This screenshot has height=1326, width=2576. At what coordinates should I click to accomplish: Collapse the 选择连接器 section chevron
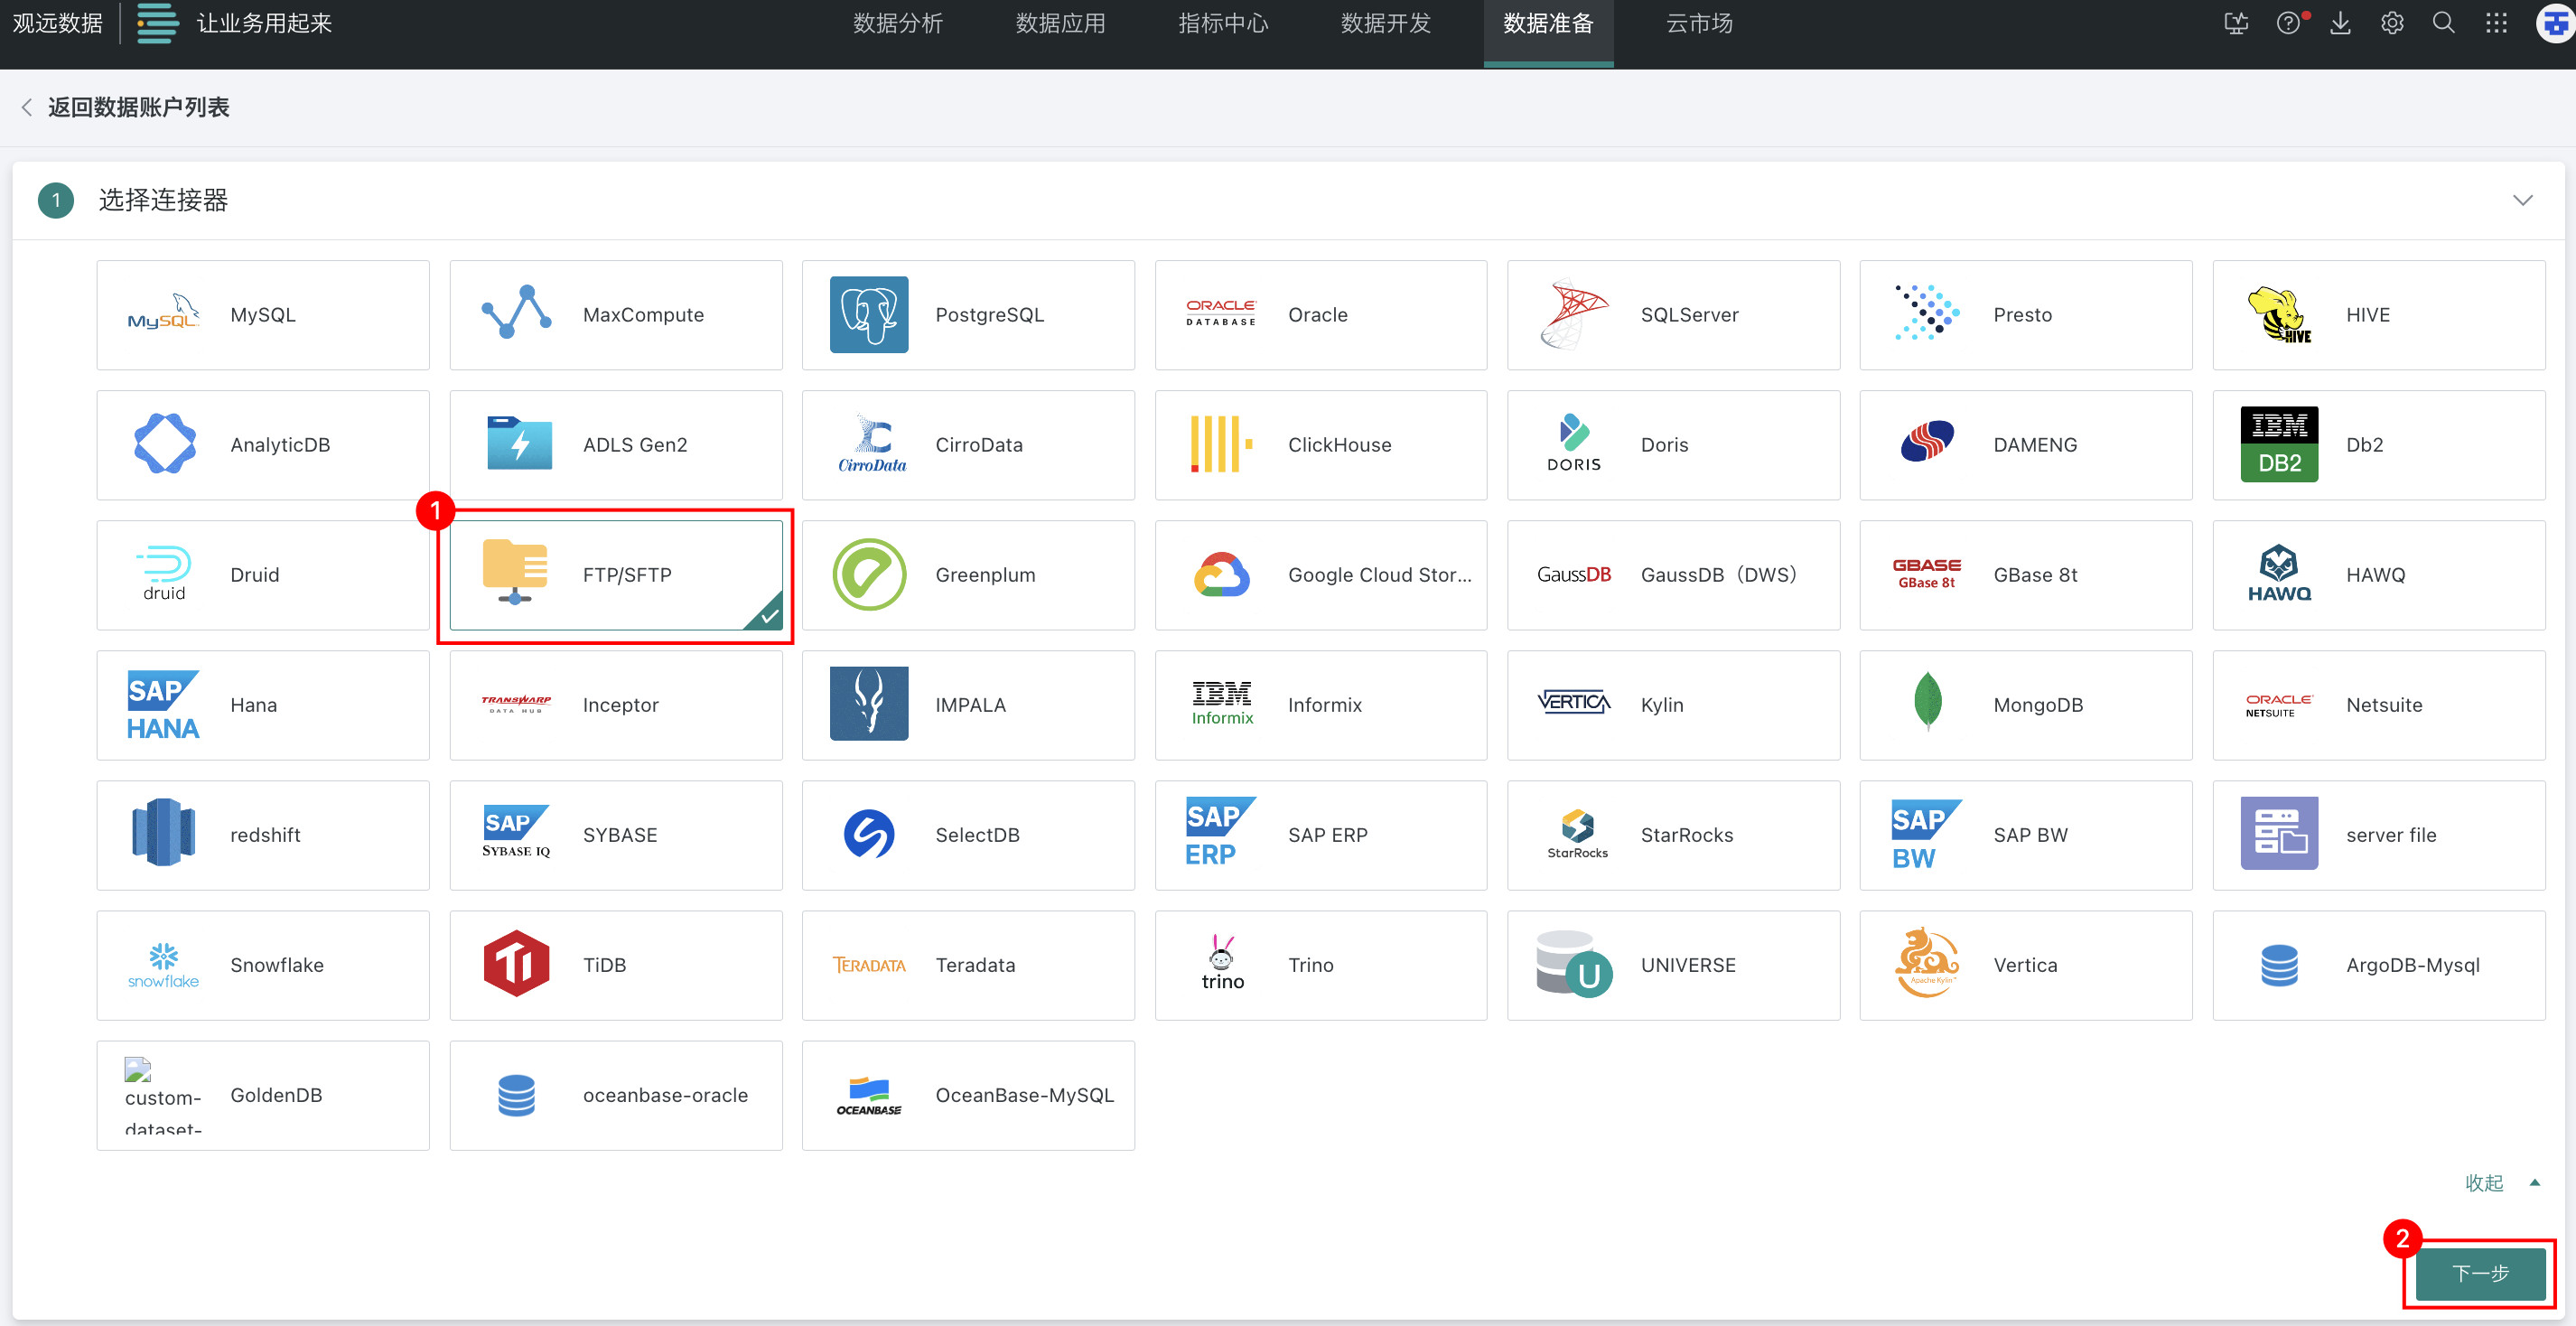tap(2522, 200)
